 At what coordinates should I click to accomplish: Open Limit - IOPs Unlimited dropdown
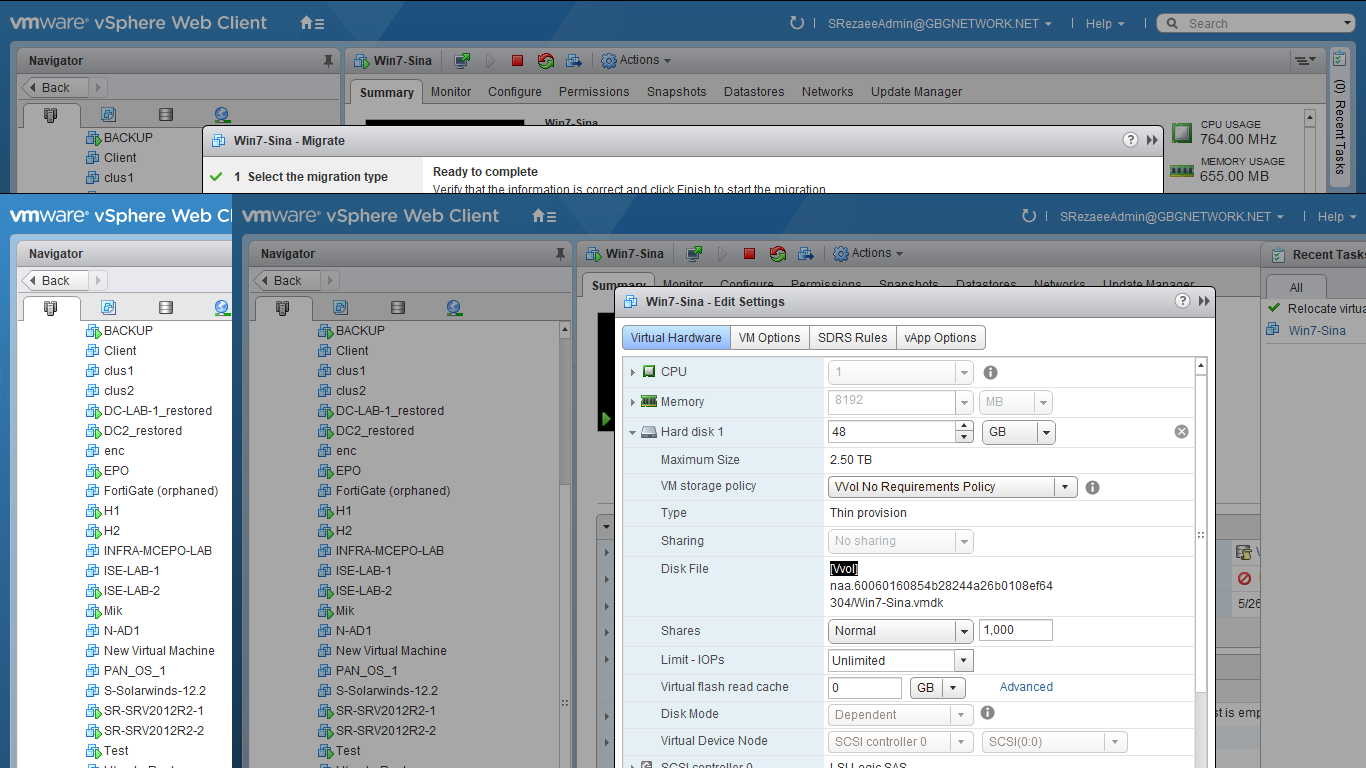[901, 661]
